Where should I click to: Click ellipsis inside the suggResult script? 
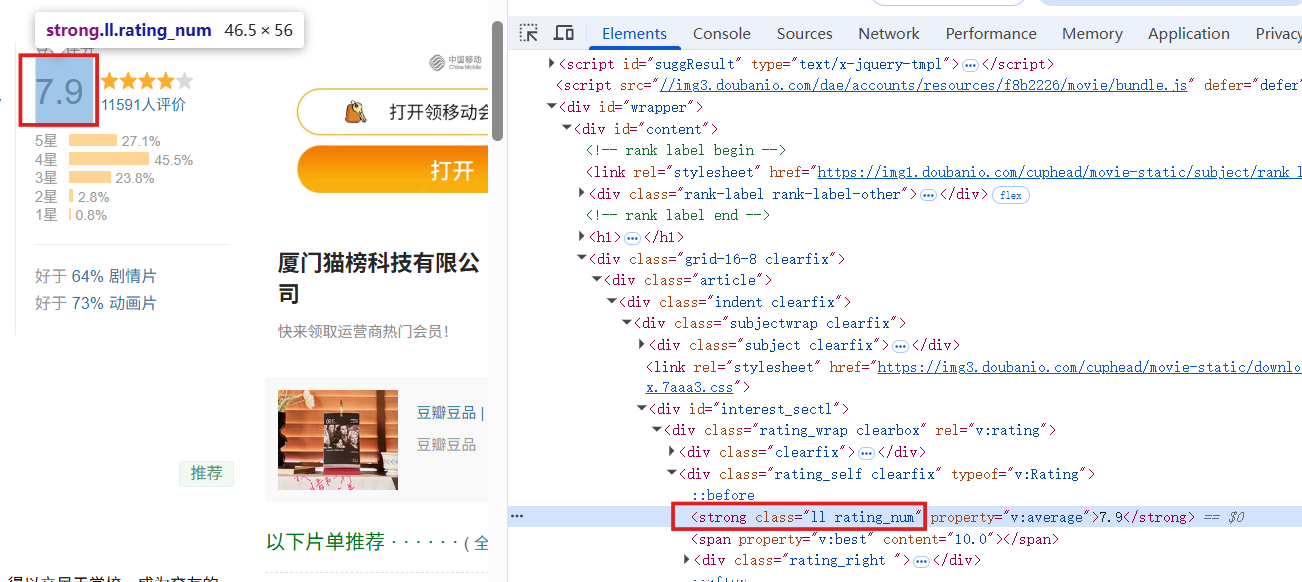[x=970, y=65]
